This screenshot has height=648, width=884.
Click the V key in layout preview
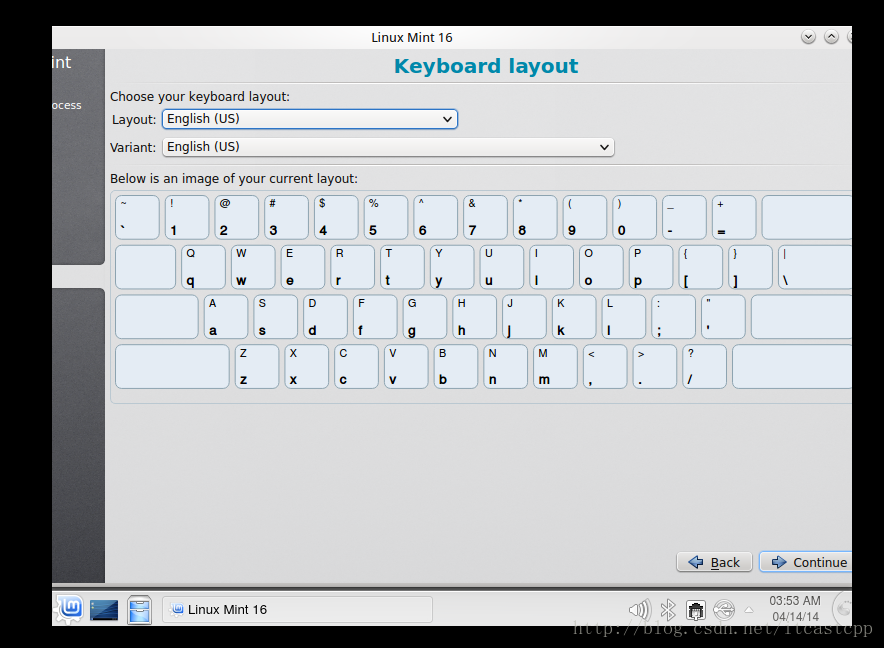pos(406,367)
